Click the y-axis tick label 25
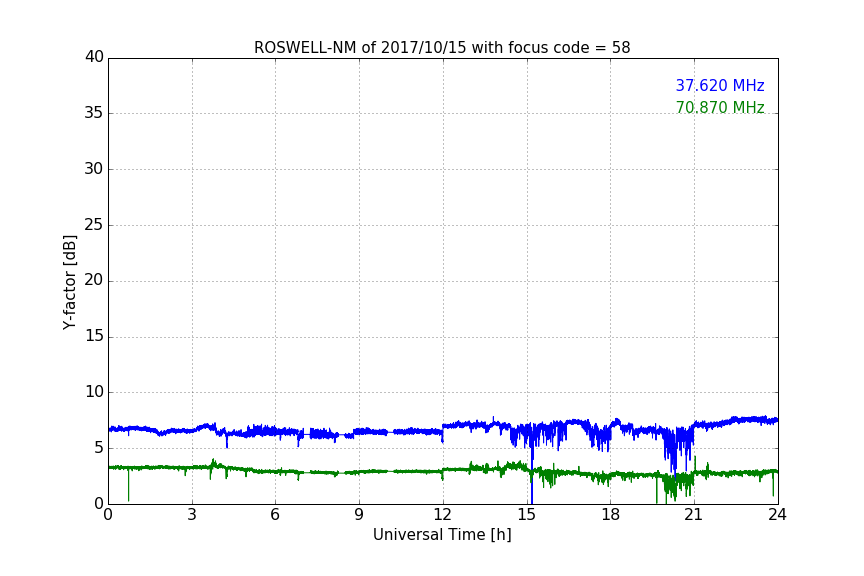 tap(94, 225)
